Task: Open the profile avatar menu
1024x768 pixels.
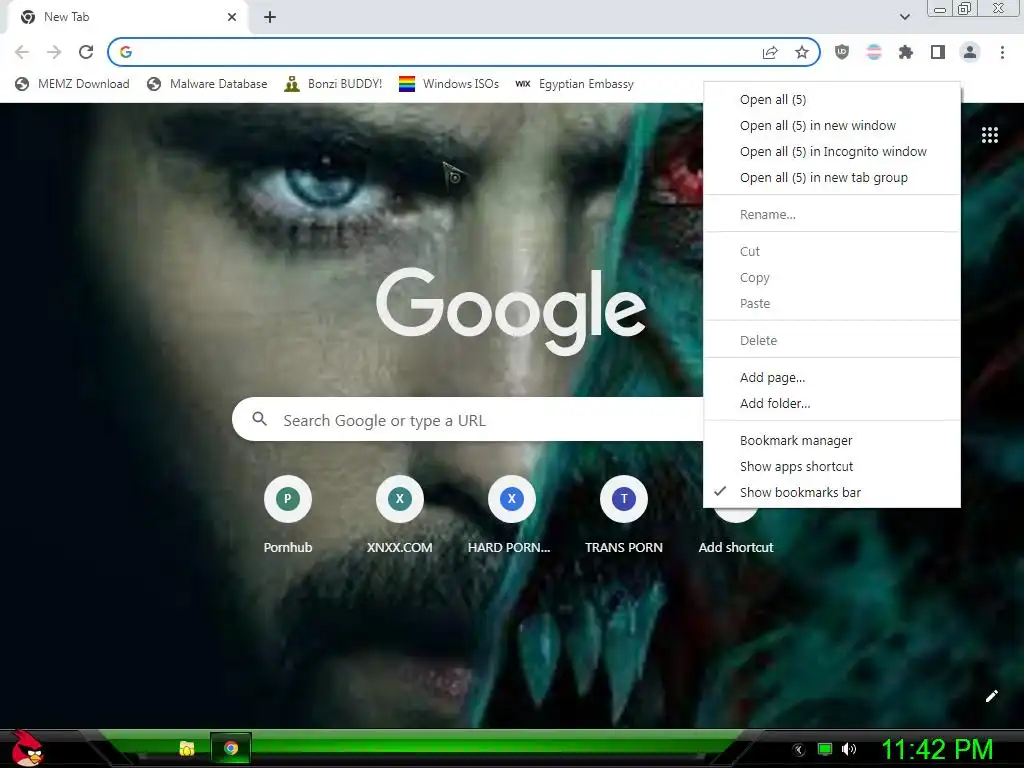Action: coord(970,52)
